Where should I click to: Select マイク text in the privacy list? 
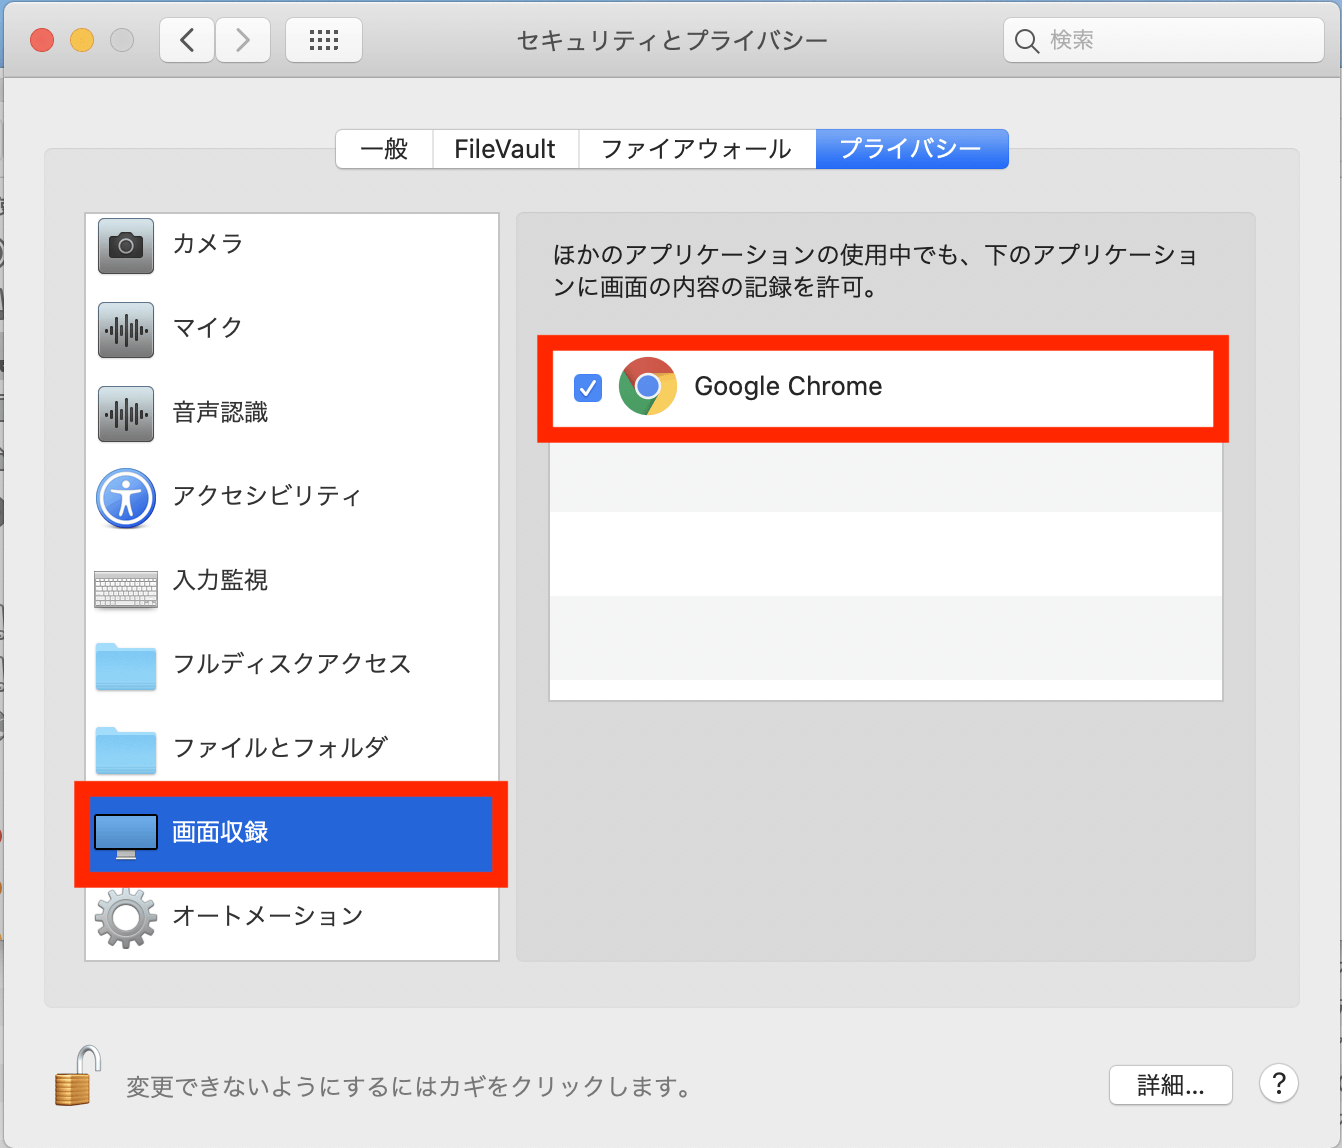pos(208,328)
